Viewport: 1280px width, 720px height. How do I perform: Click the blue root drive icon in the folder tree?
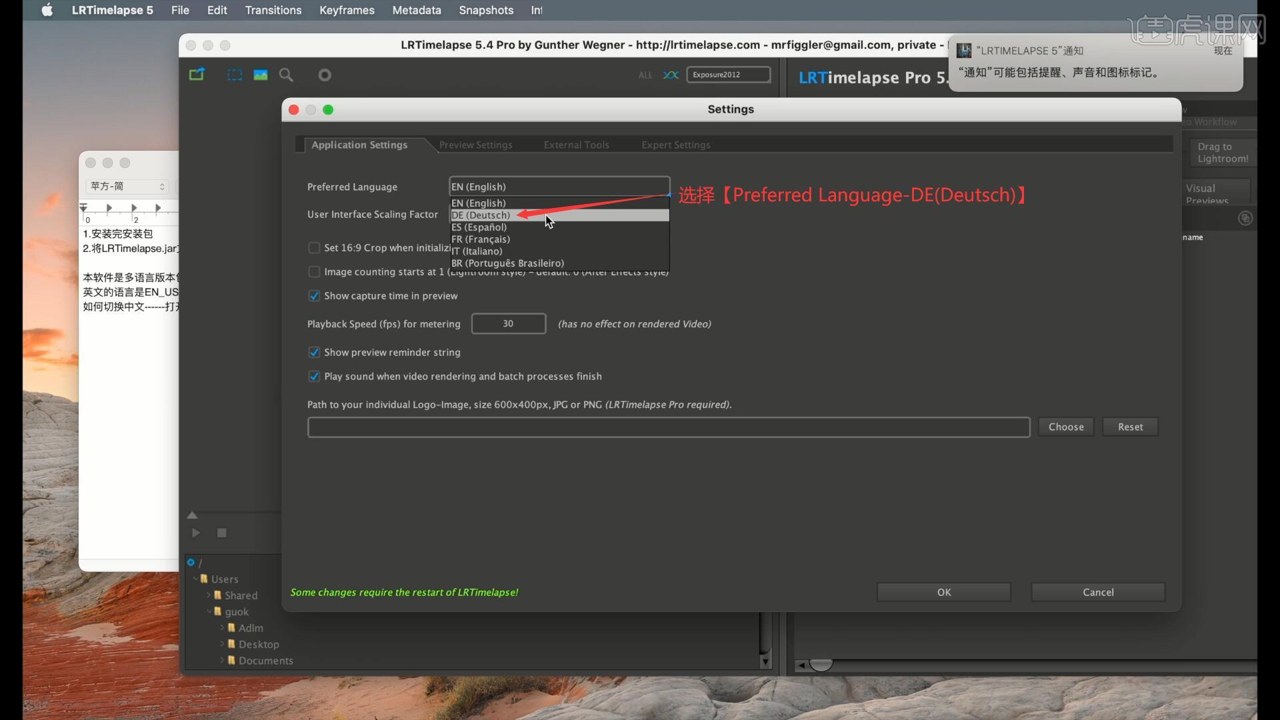tap(191, 563)
